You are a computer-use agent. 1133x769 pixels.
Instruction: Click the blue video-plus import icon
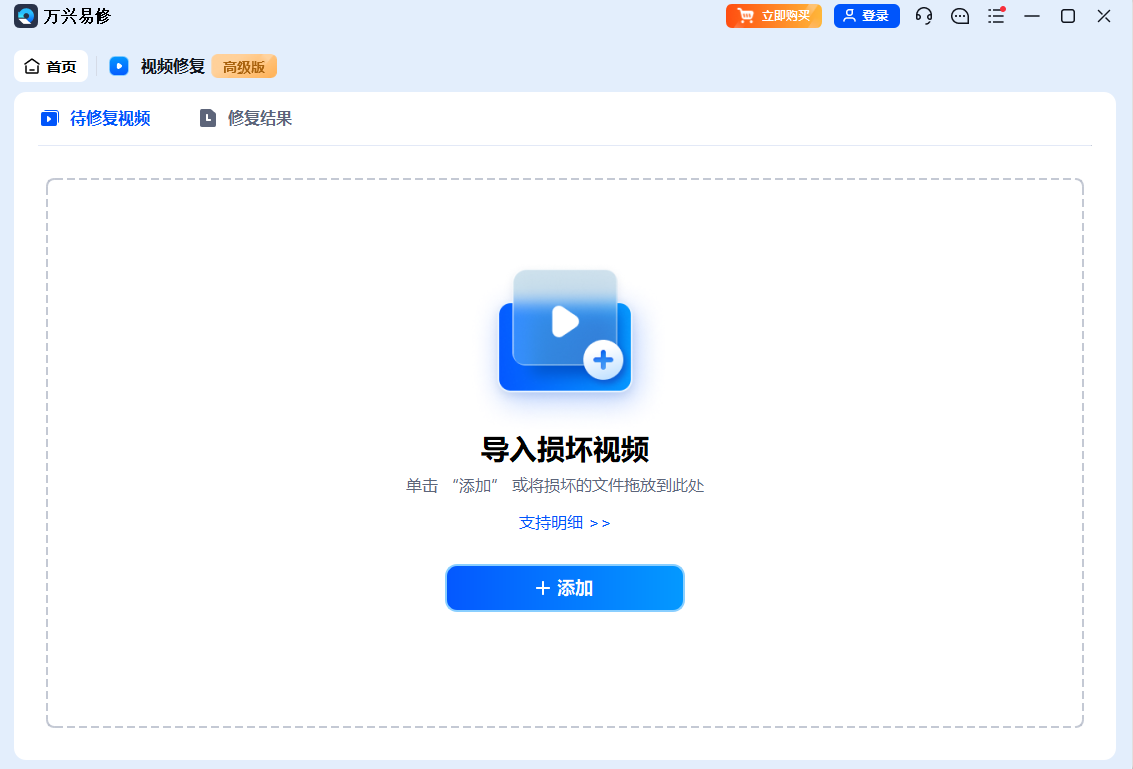pos(565,331)
